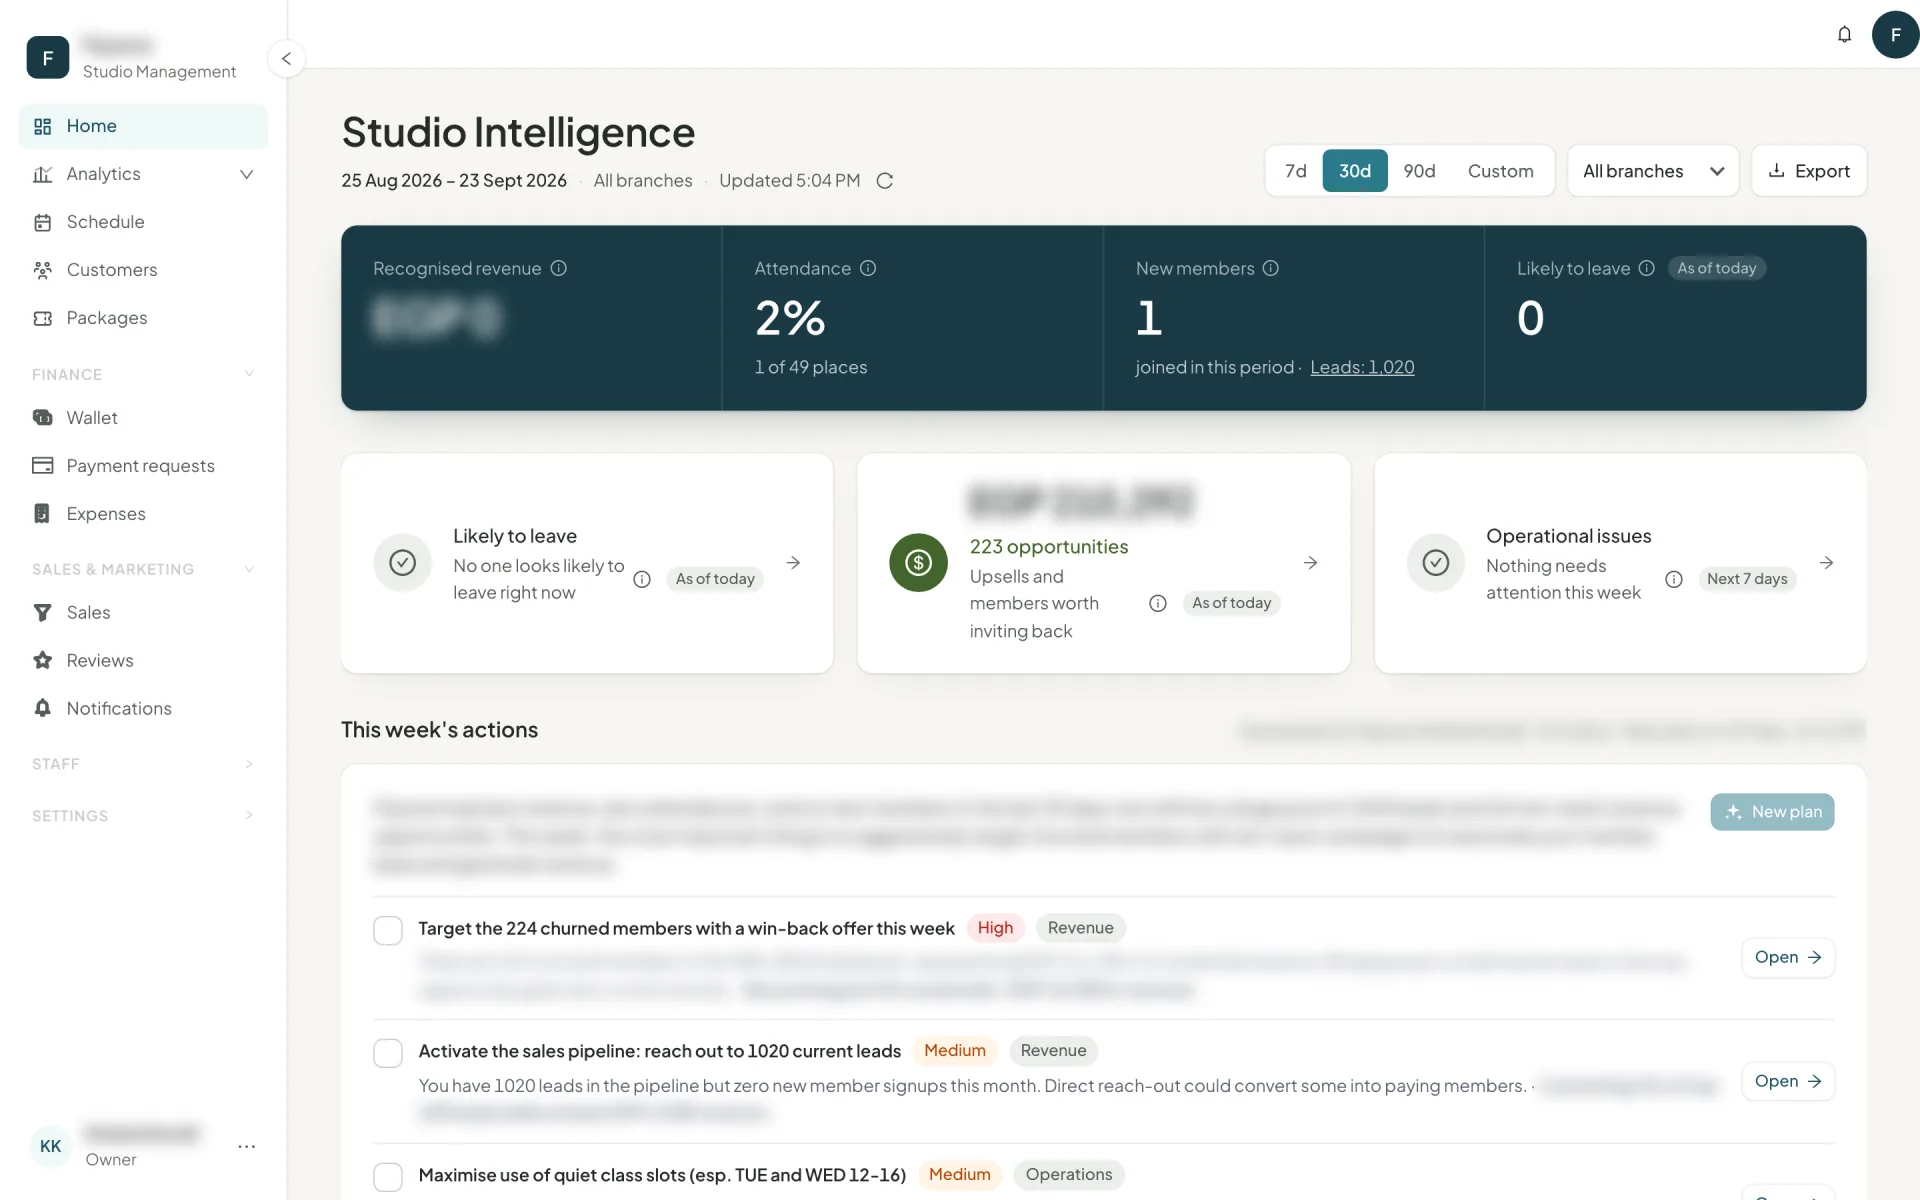Select the Custom time range
This screenshot has width=1920, height=1200.
click(x=1500, y=171)
